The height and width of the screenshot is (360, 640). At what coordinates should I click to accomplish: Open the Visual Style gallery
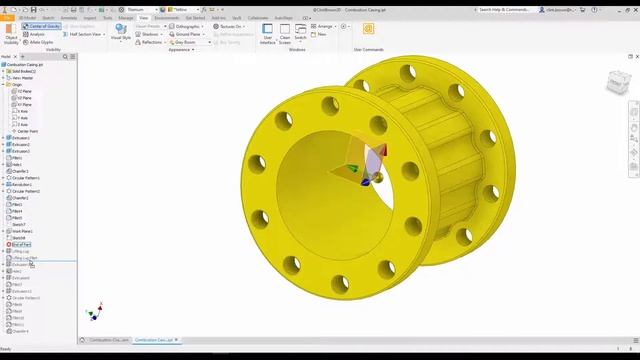coord(121,33)
